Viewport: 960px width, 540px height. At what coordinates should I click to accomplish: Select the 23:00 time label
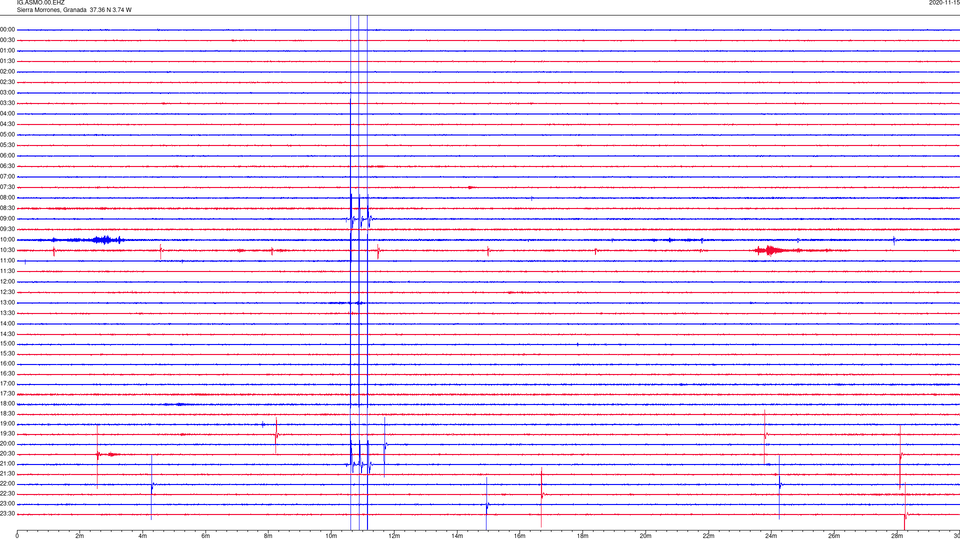7,504
